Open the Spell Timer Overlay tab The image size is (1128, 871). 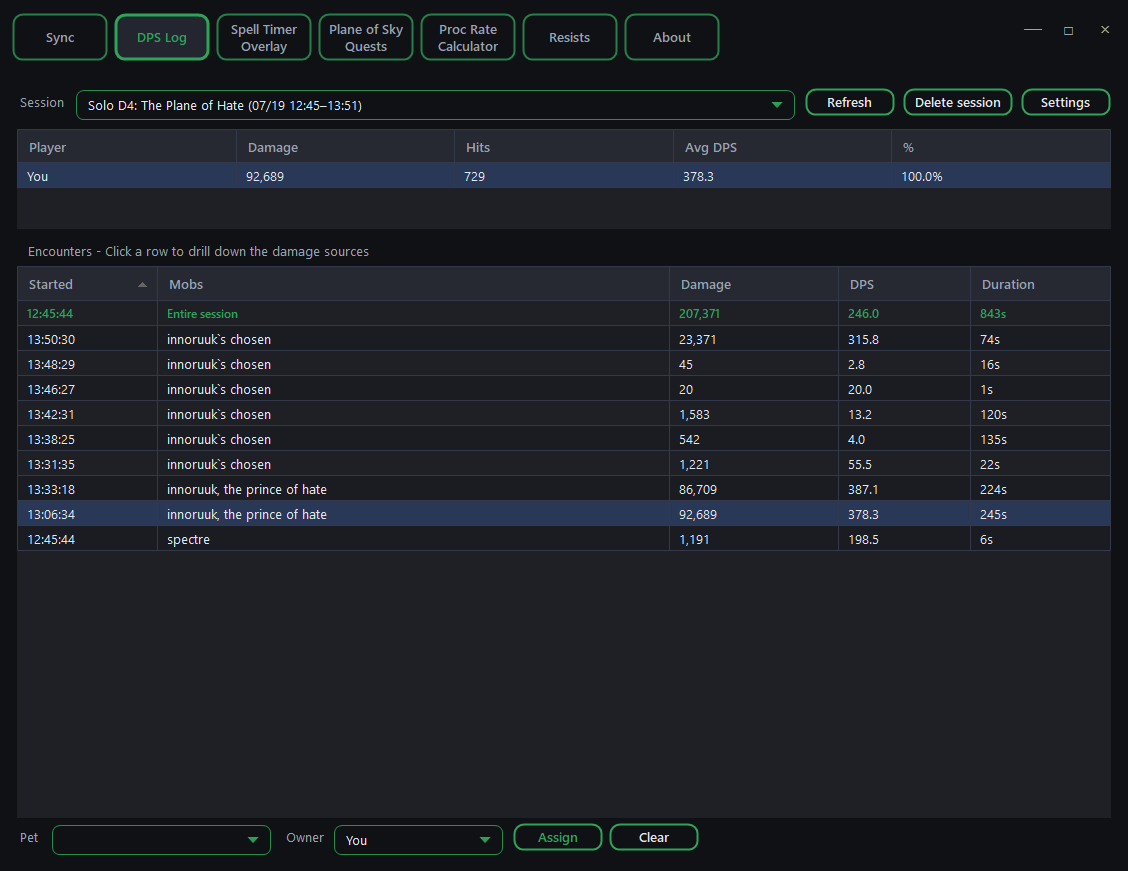click(x=264, y=37)
